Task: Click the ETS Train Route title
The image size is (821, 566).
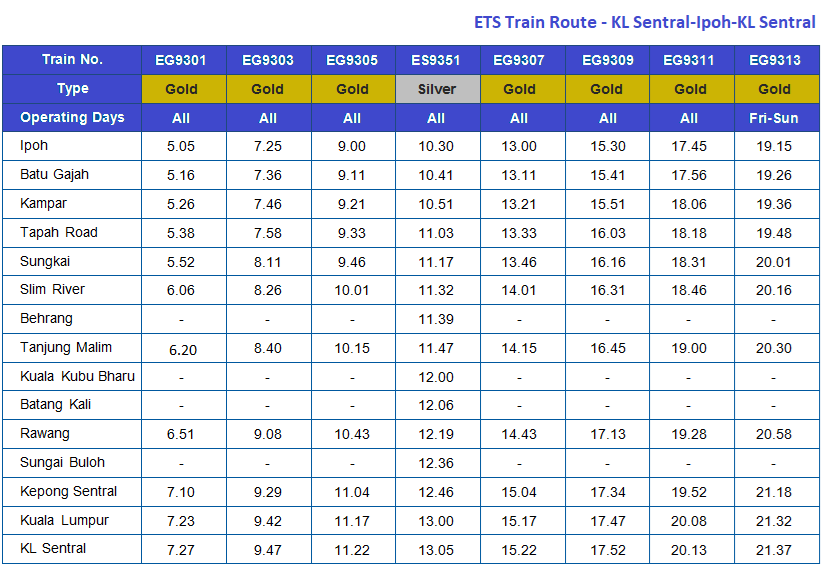Action: (644, 22)
